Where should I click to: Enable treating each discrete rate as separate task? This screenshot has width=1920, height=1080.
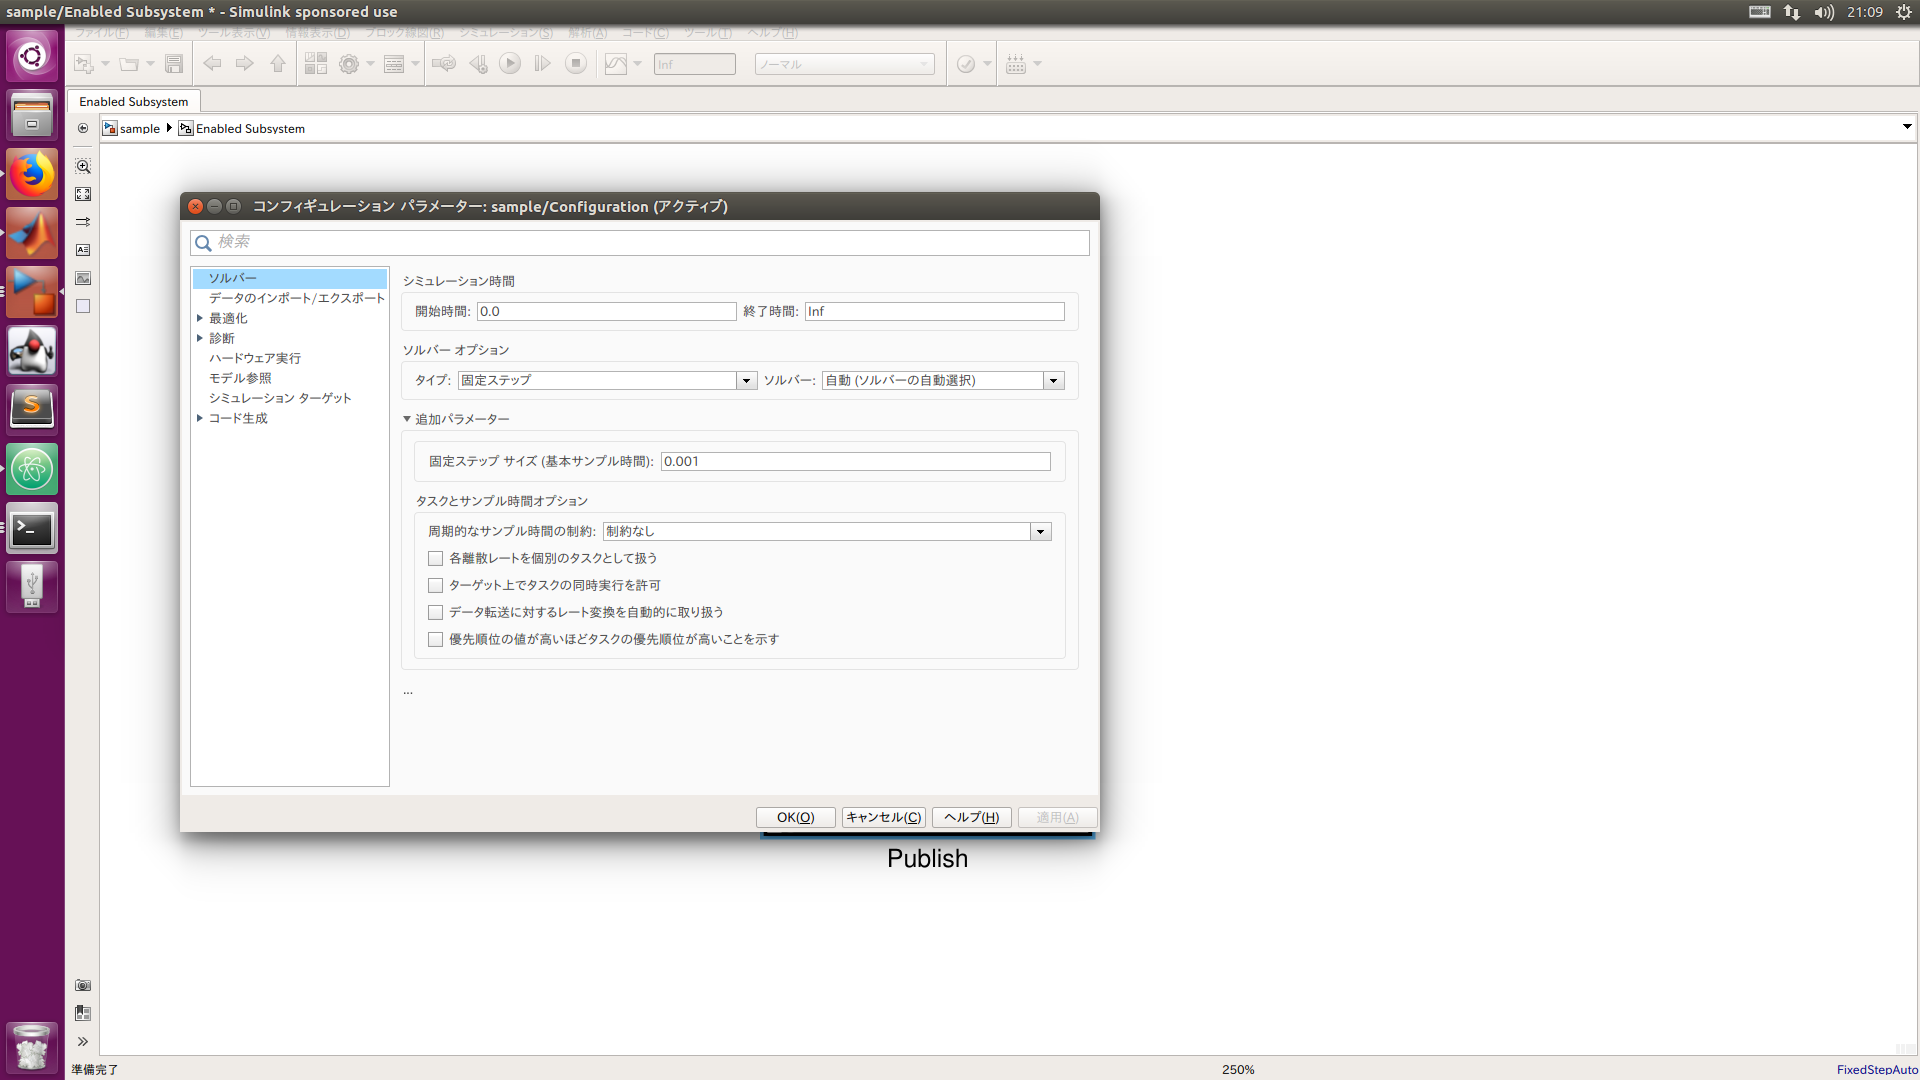click(x=435, y=558)
